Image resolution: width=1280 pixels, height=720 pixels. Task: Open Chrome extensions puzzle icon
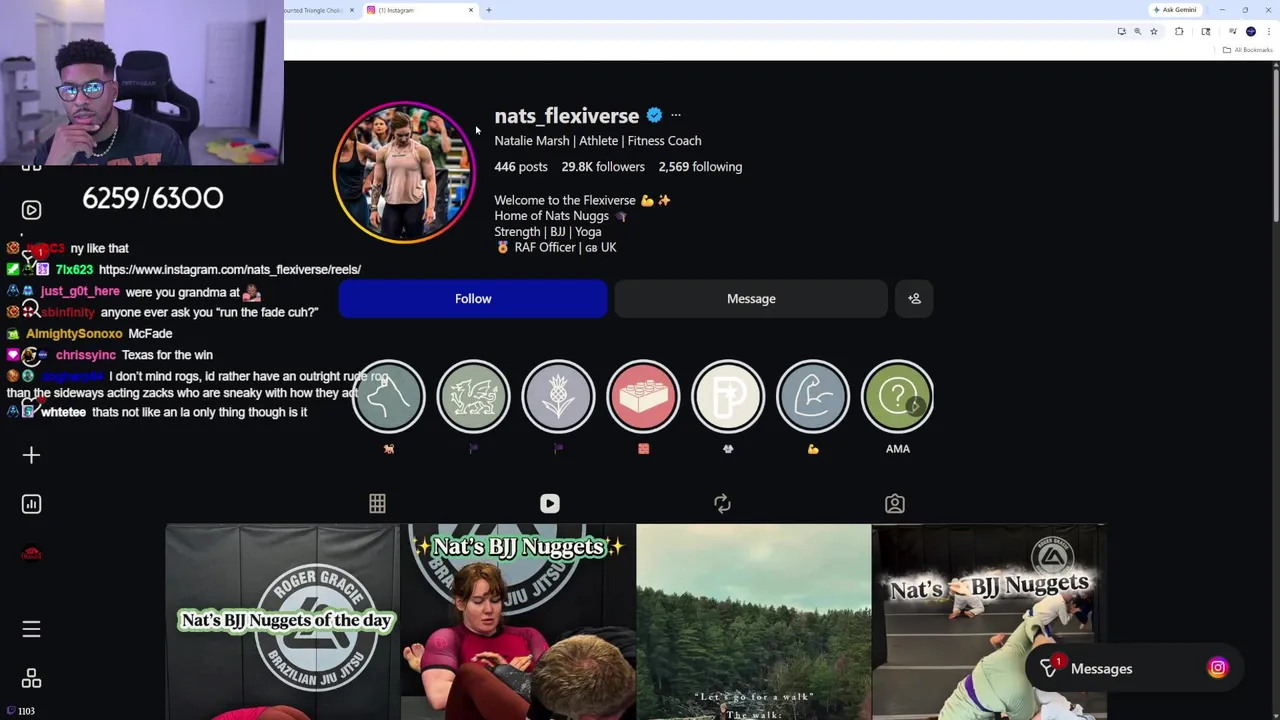coord(1179,32)
